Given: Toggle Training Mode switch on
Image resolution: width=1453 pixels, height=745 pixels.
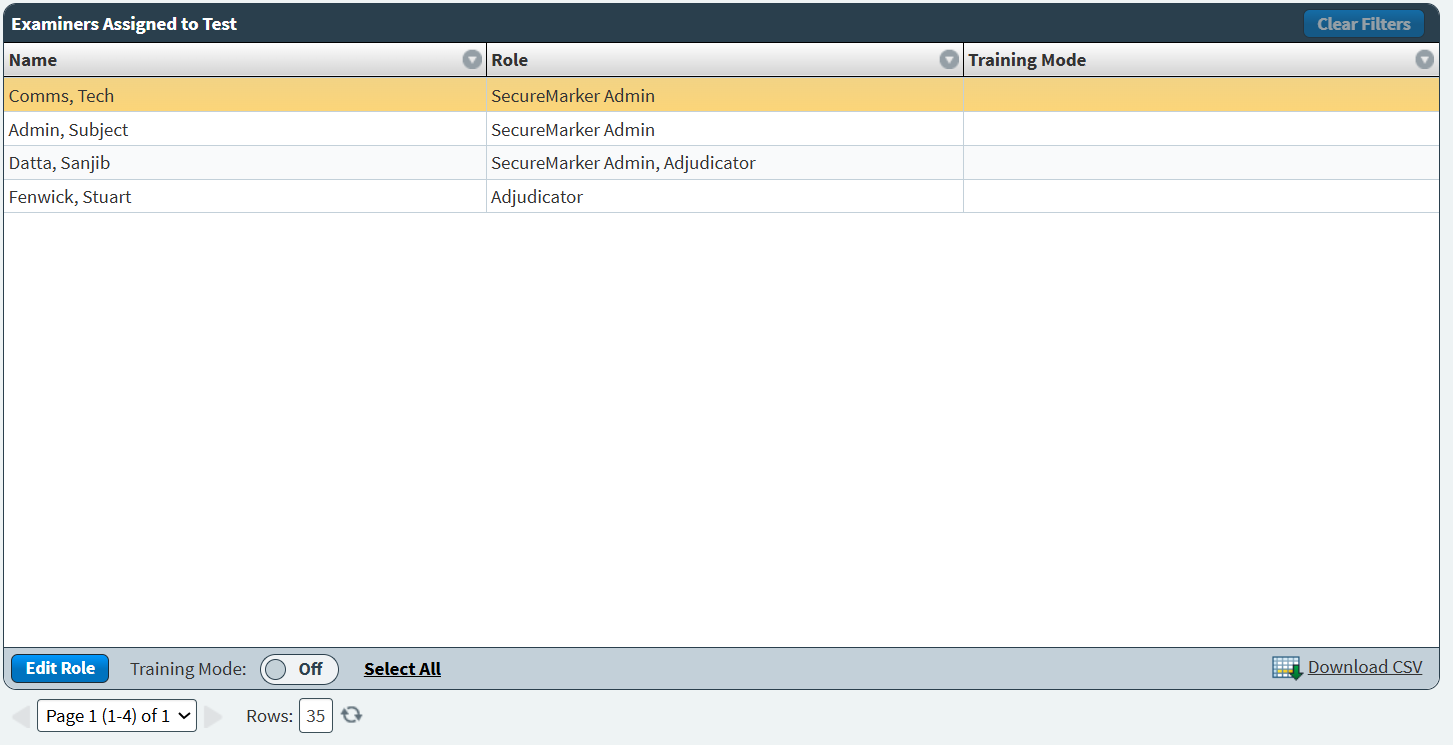Looking at the screenshot, I should (x=299, y=669).
